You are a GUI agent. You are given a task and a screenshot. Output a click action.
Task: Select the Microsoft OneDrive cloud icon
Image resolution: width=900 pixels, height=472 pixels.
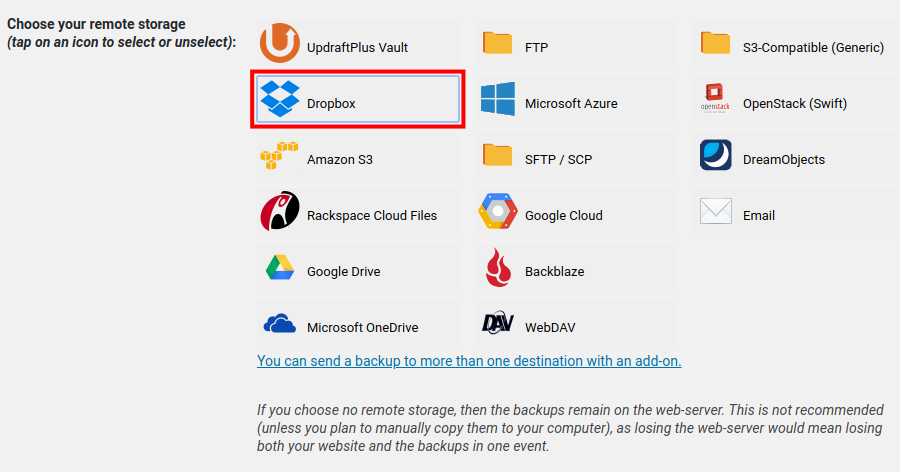279,325
